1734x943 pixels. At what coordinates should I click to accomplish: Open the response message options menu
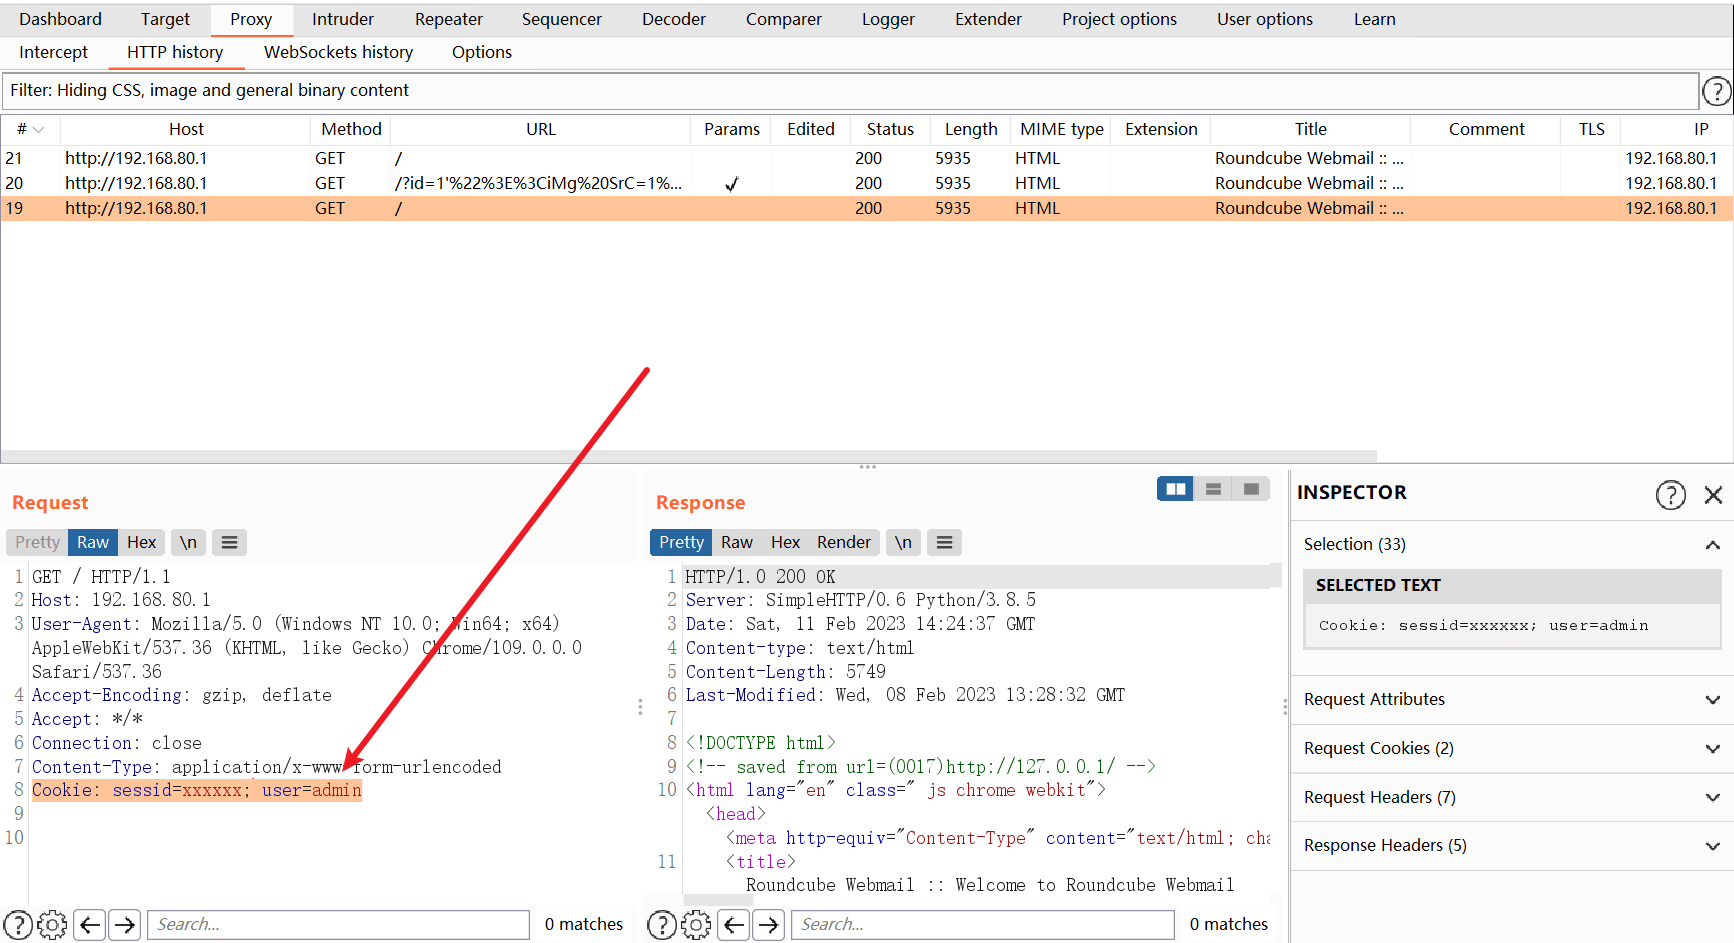(944, 542)
